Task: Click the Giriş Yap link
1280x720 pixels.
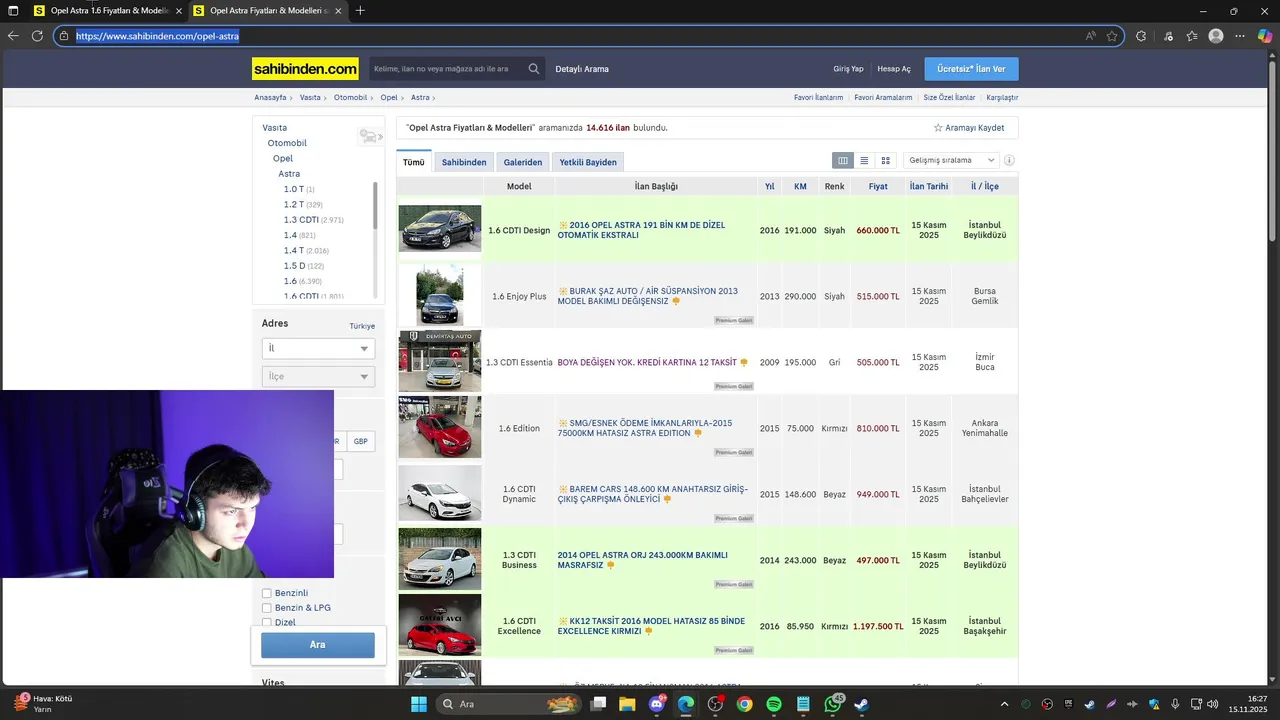Action: (848, 69)
